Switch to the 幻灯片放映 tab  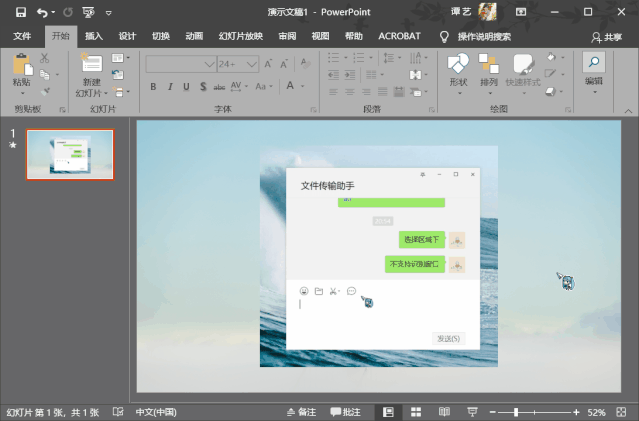(x=240, y=36)
